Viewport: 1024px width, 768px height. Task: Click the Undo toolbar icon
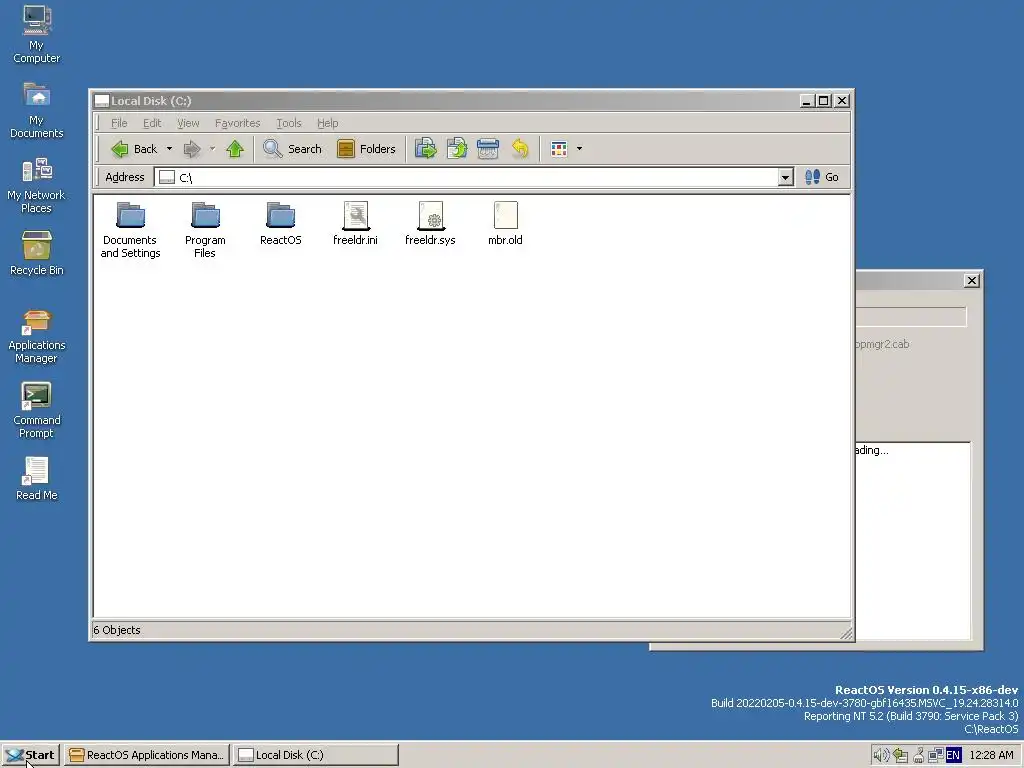520,149
